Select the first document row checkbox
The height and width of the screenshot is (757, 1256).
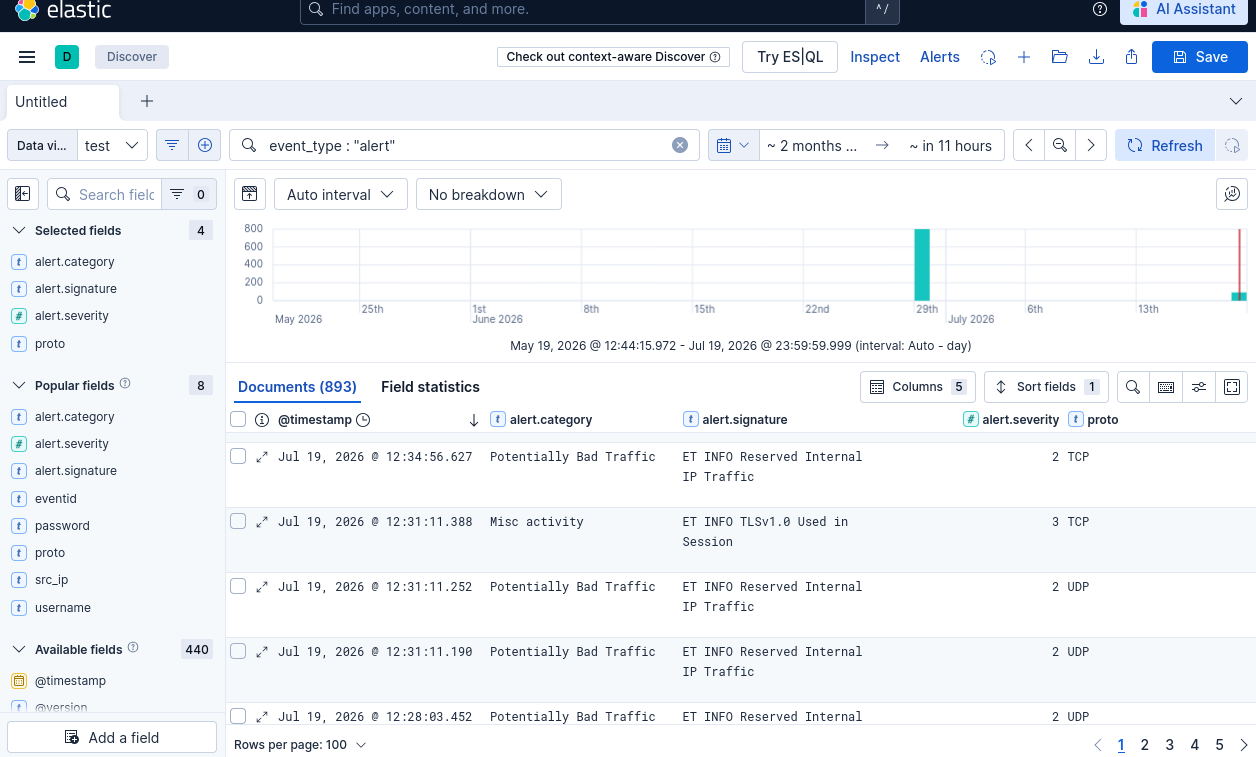click(238, 456)
